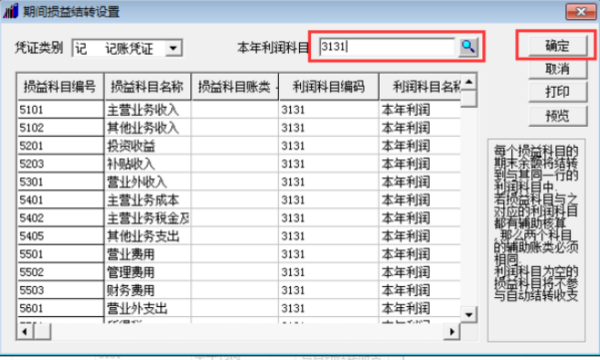Click empty 账类 cell in row 5401

coord(235,200)
